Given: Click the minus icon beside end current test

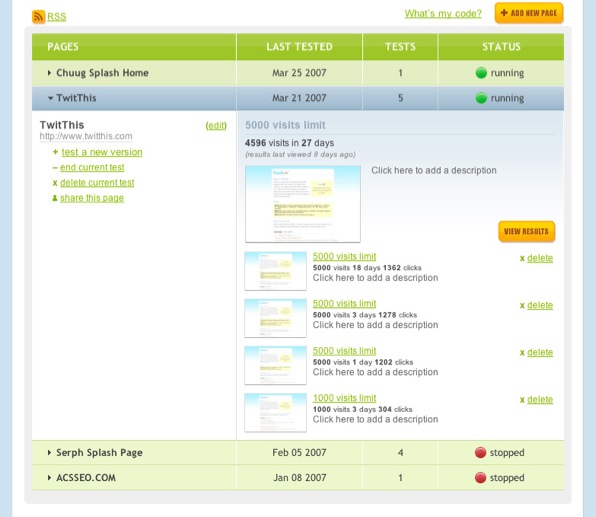Looking at the screenshot, I should (55, 168).
